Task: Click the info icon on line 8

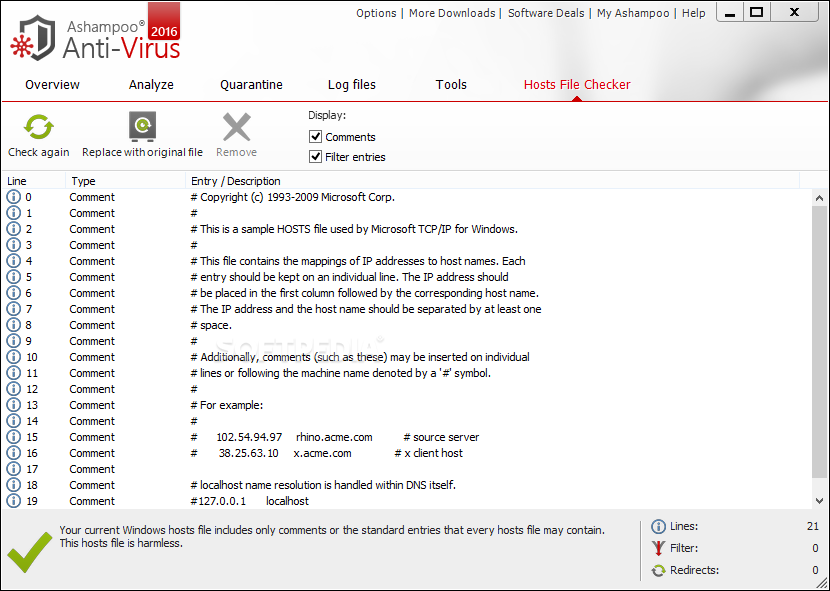Action: tap(13, 325)
